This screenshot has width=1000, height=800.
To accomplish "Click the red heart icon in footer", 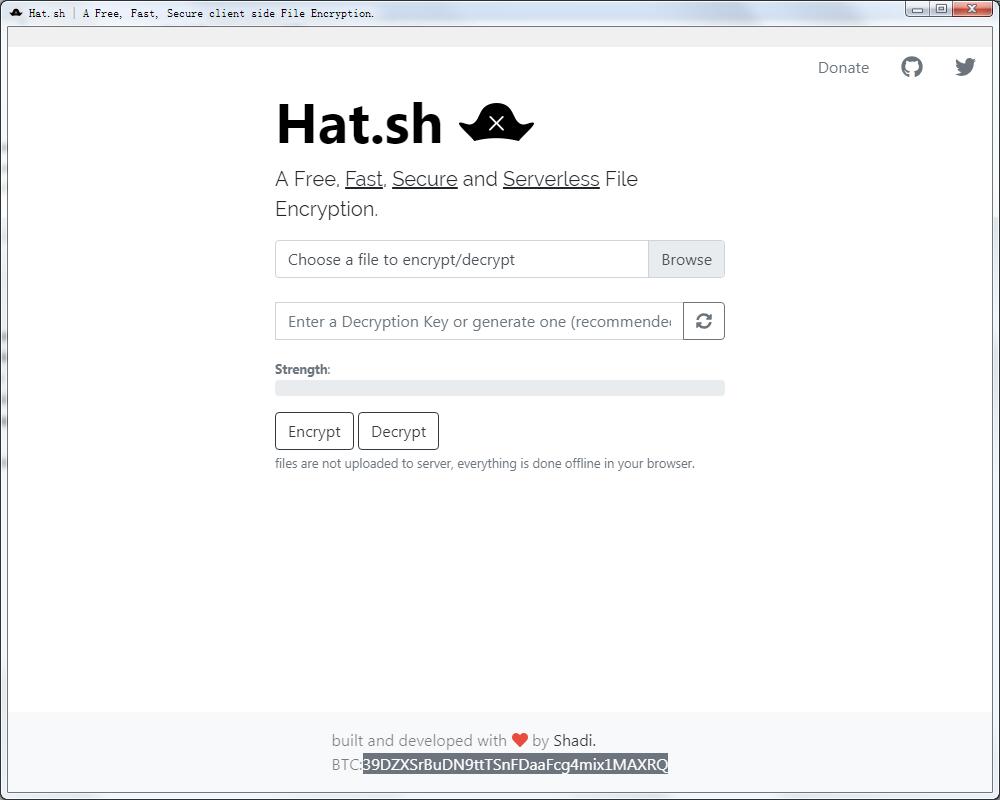I will point(519,741).
